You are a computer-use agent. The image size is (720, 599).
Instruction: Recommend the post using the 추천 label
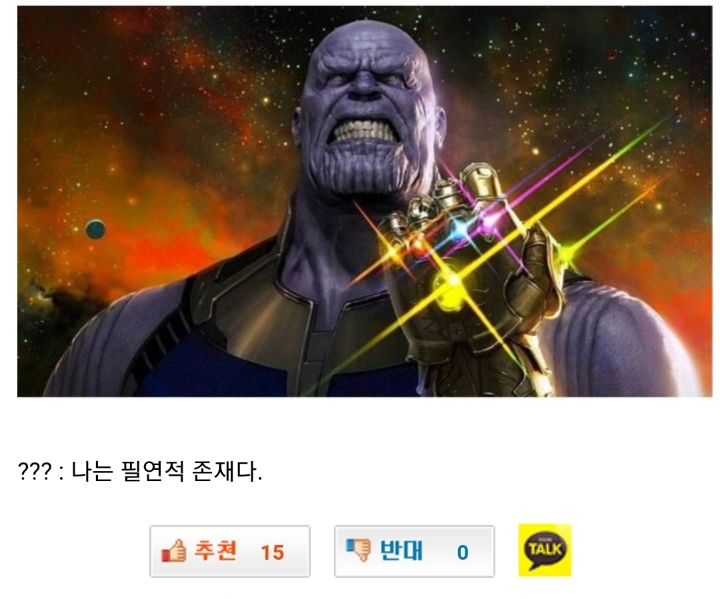216,550
